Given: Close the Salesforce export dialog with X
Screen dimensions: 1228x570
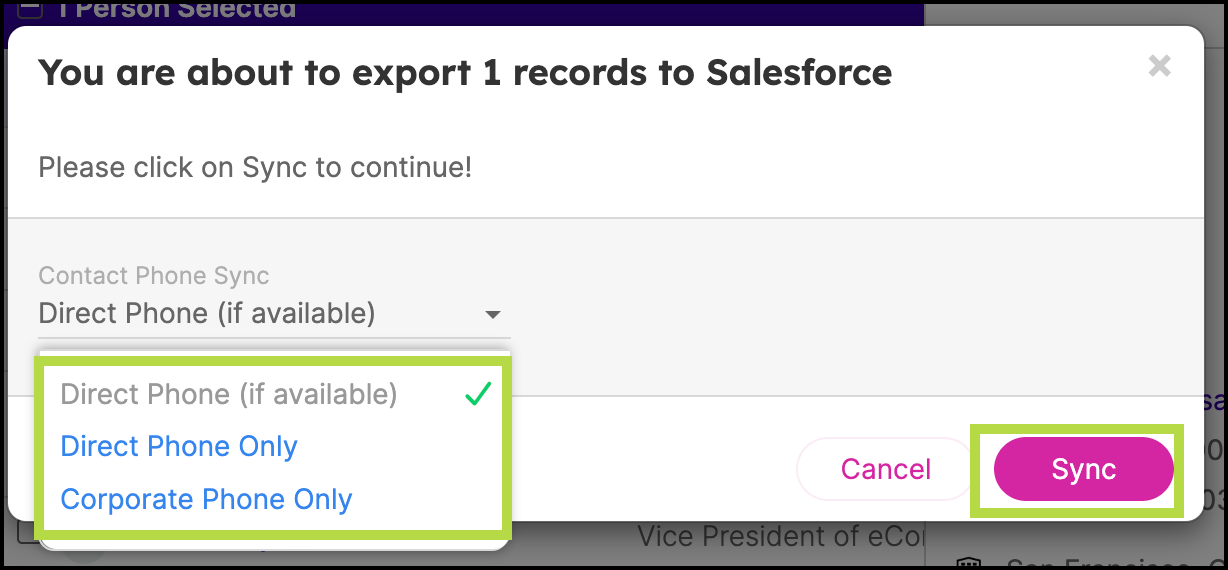Looking at the screenshot, I should [1159, 66].
